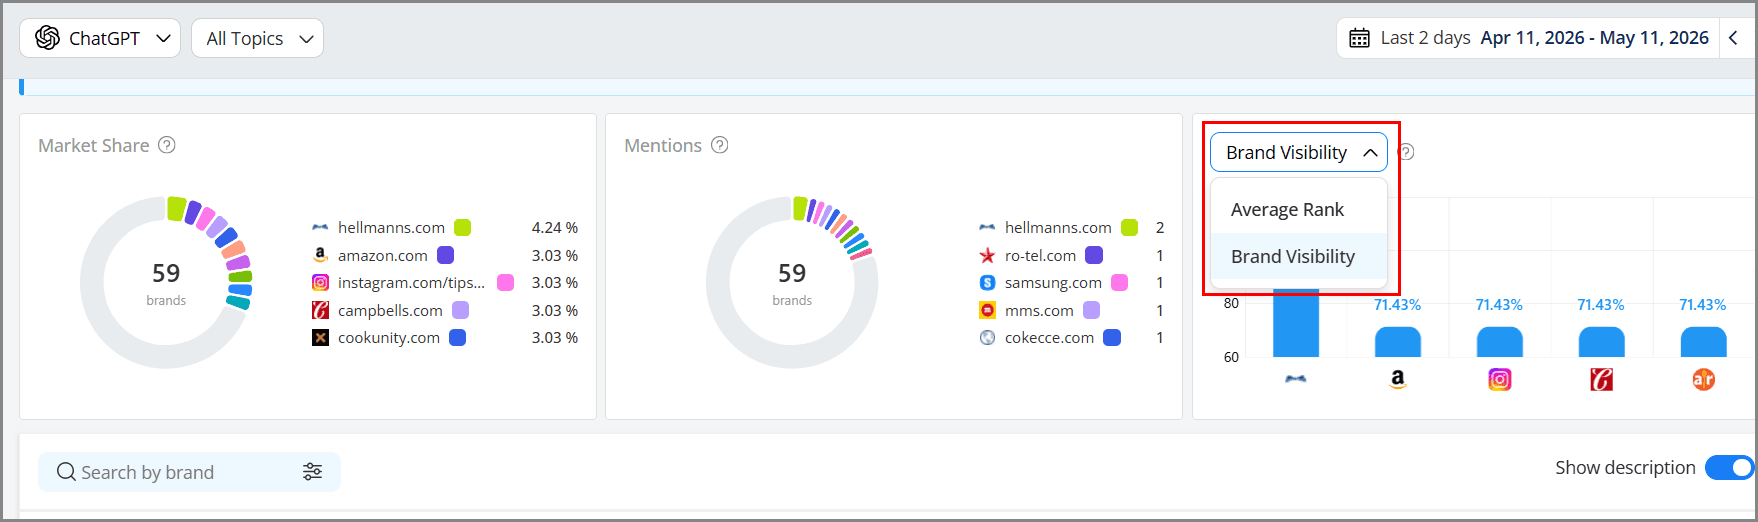Click the orange 'ar' logo under chart
The height and width of the screenshot is (522, 1758).
(x=1704, y=380)
